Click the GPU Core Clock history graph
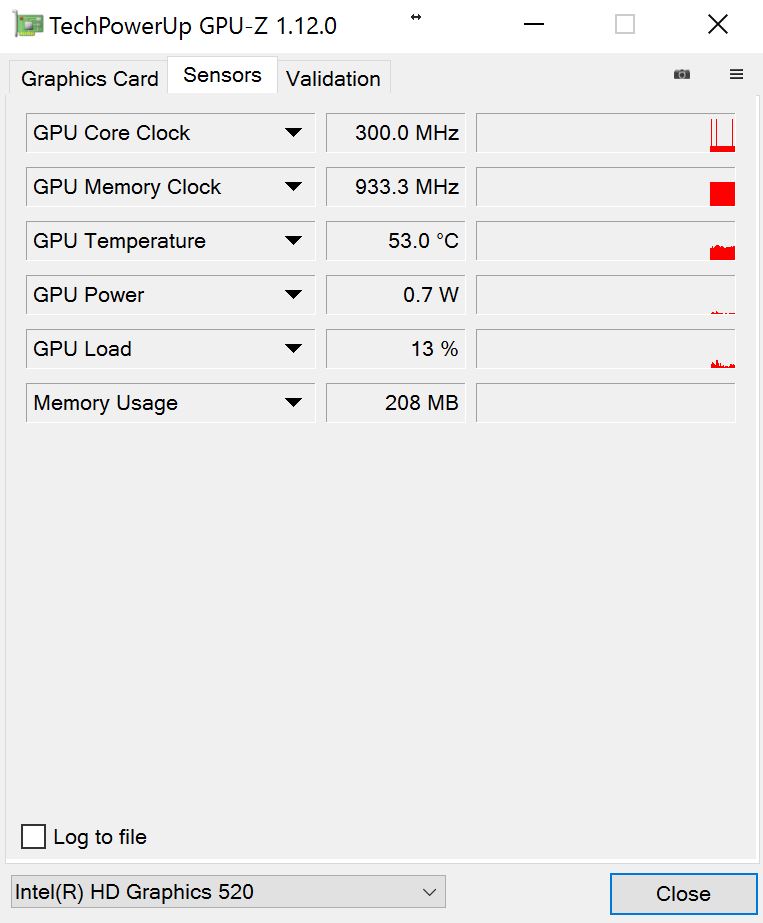 point(606,133)
